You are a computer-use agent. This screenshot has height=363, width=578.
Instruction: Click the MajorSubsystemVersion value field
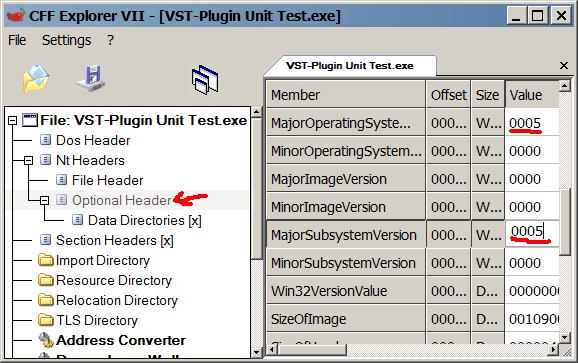(x=532, y=233)
